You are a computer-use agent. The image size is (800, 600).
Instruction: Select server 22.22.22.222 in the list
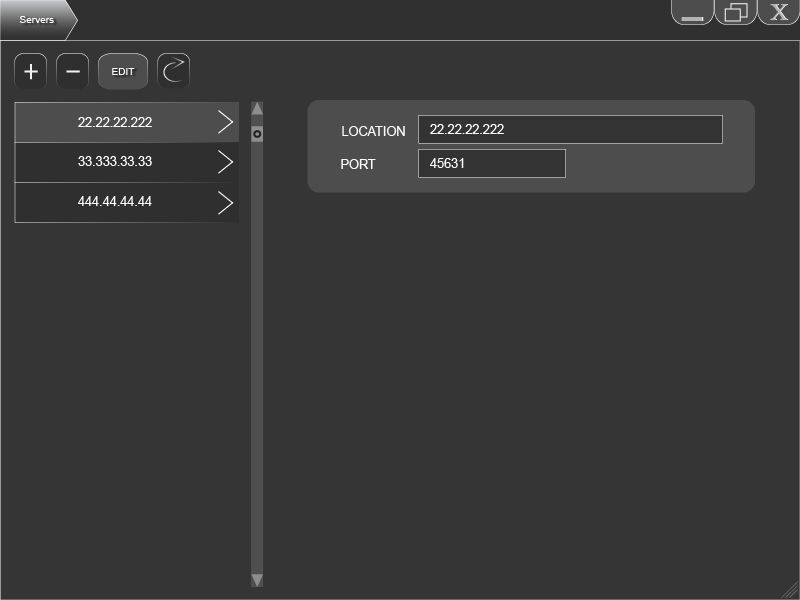coord(115,122)
